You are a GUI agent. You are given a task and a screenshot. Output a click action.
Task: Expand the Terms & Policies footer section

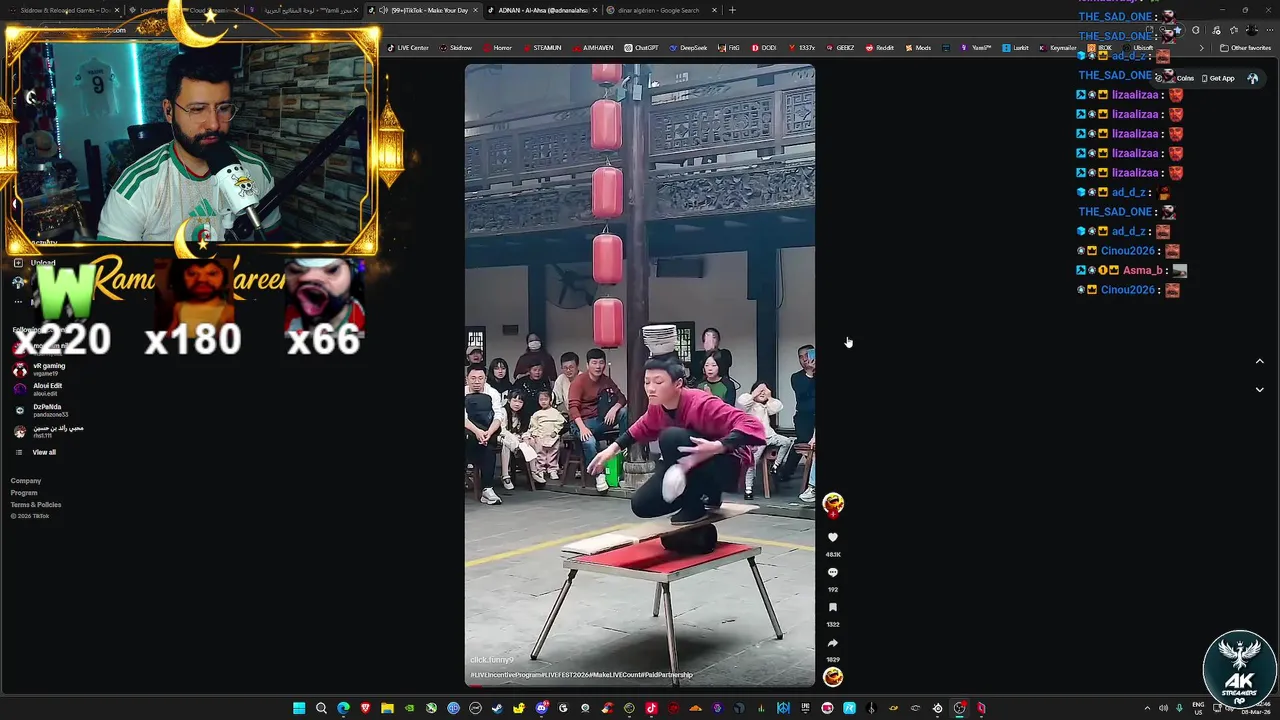click(x=36, y=505)
